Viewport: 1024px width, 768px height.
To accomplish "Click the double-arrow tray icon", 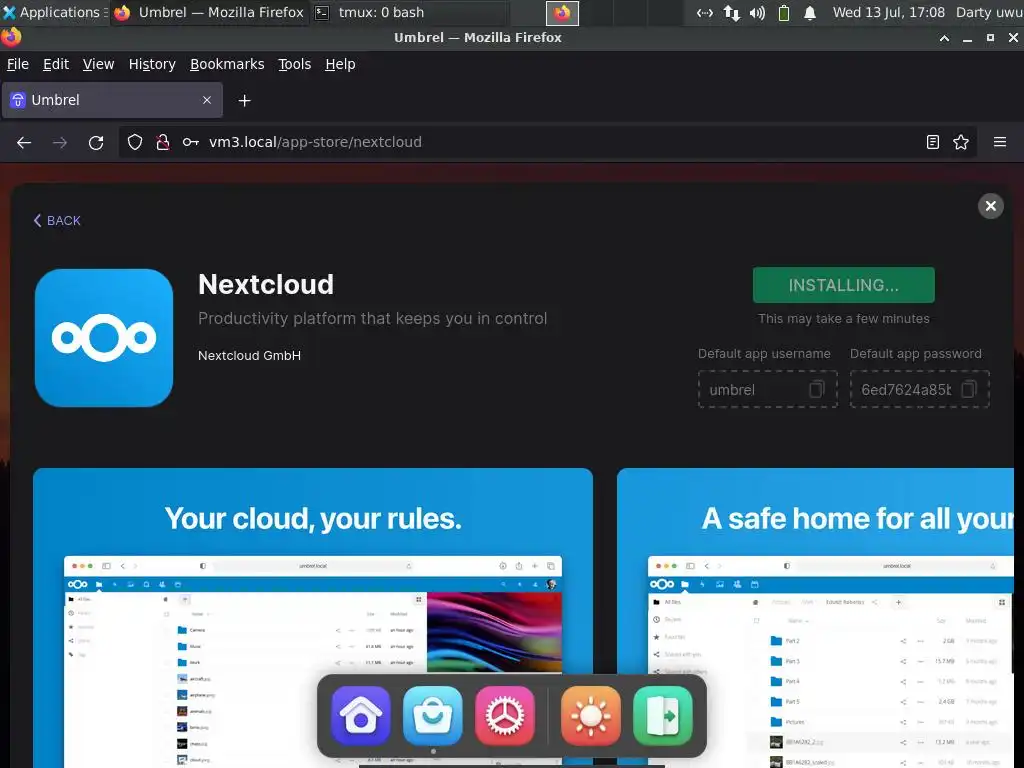I will point(705,13).
